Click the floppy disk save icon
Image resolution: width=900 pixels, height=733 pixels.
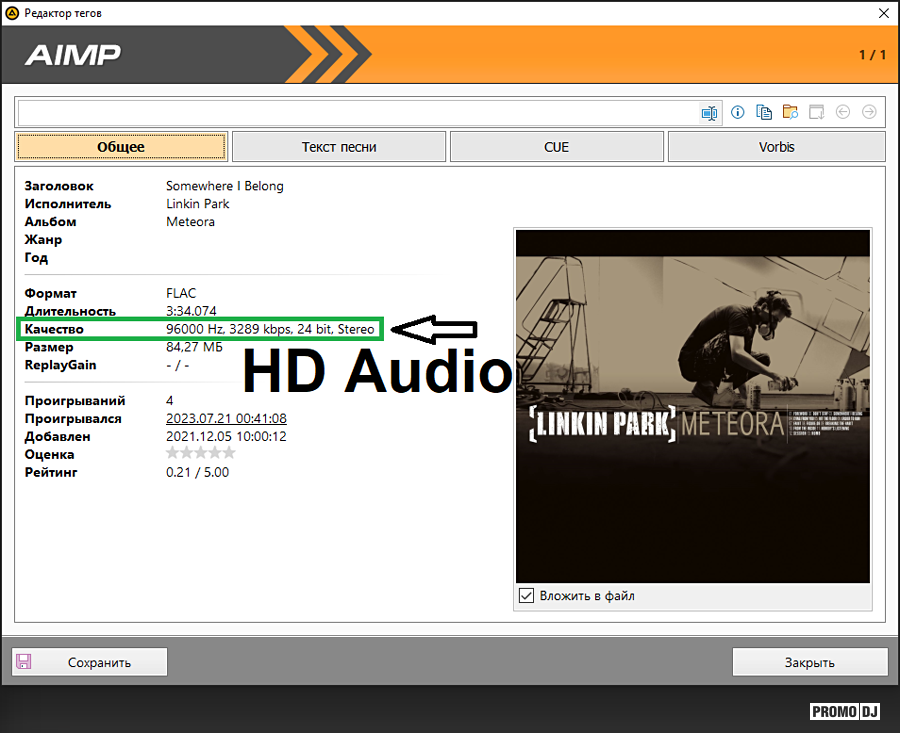click(x=24, y=662)
